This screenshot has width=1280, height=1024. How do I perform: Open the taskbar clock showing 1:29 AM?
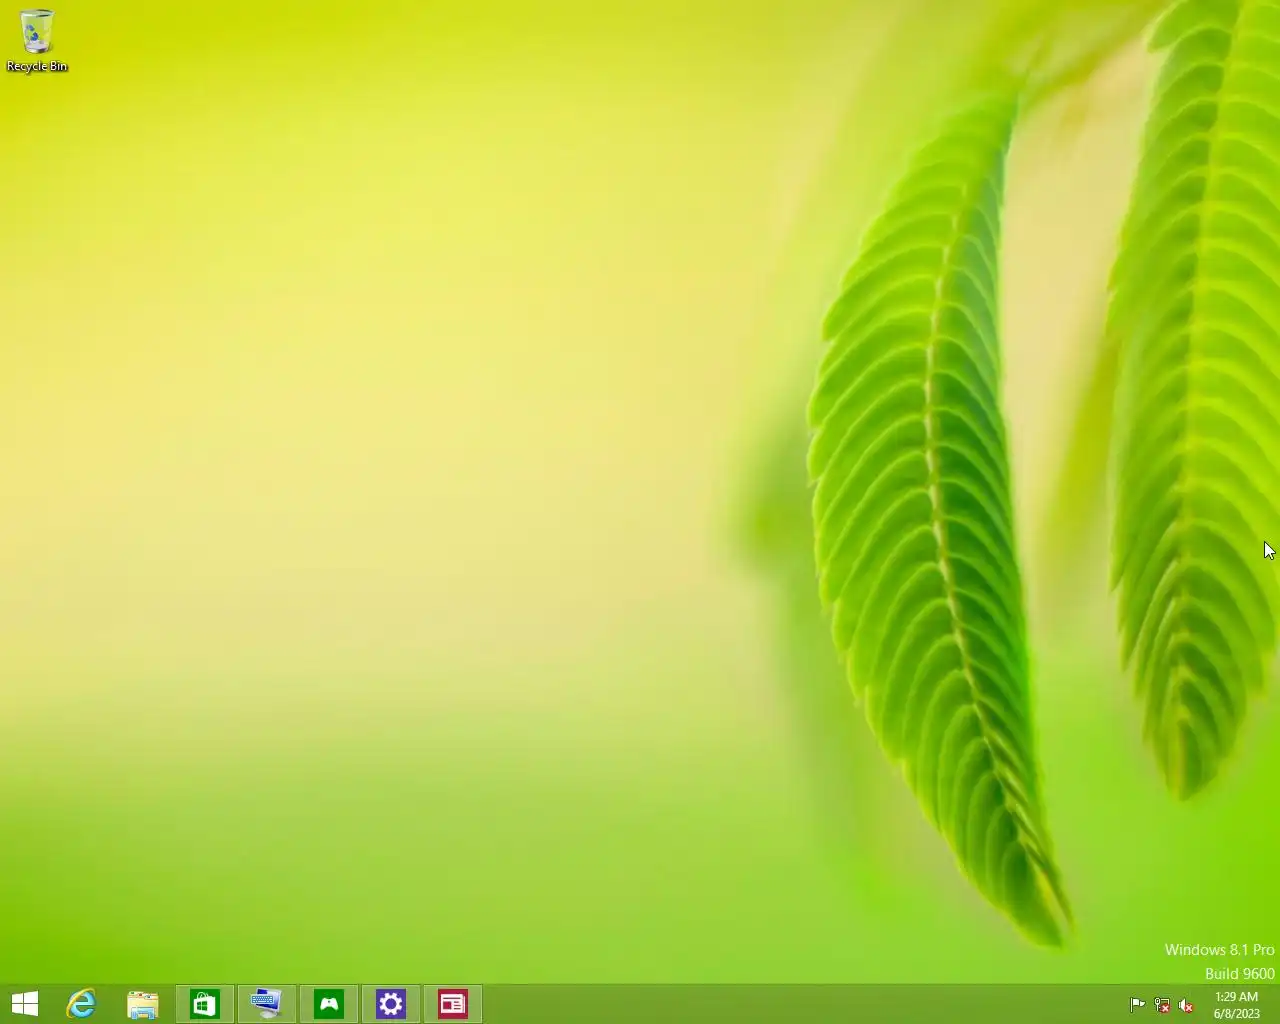(1237, 1005)
